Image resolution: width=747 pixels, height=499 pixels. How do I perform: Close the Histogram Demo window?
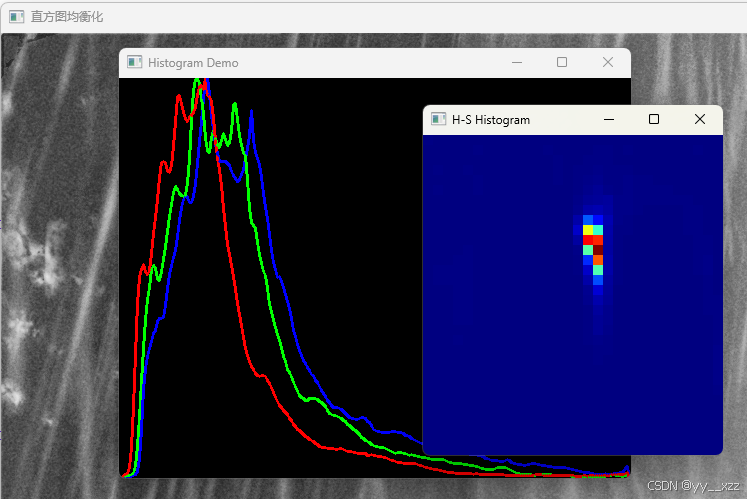(x=608, y=62)
